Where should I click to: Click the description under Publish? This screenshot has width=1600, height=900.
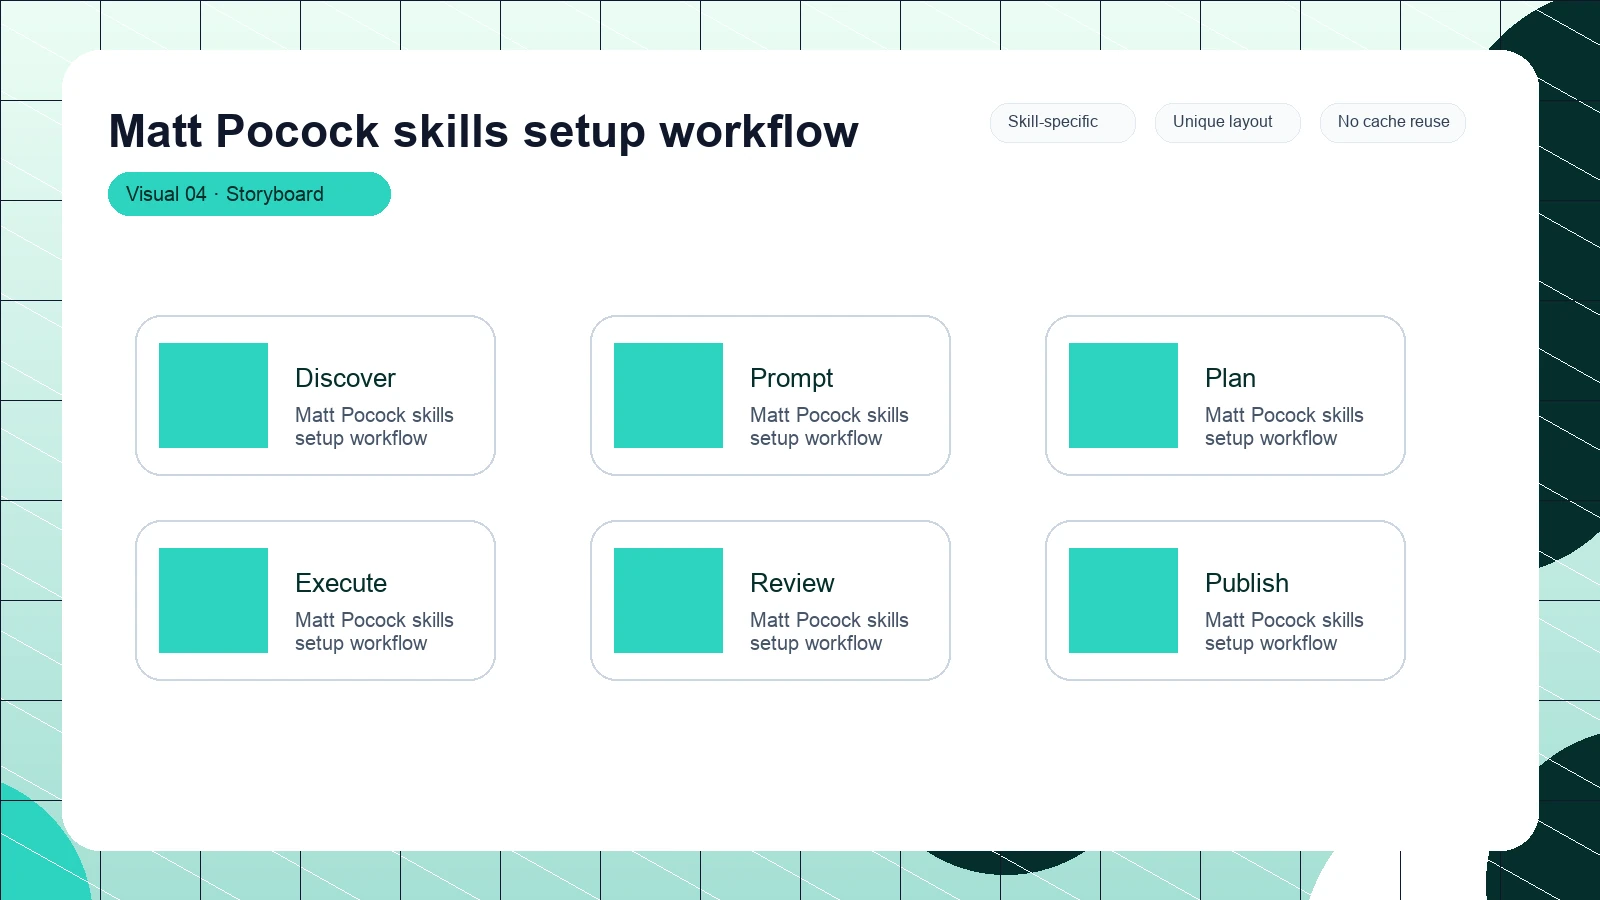click(x=1284, y=632)
